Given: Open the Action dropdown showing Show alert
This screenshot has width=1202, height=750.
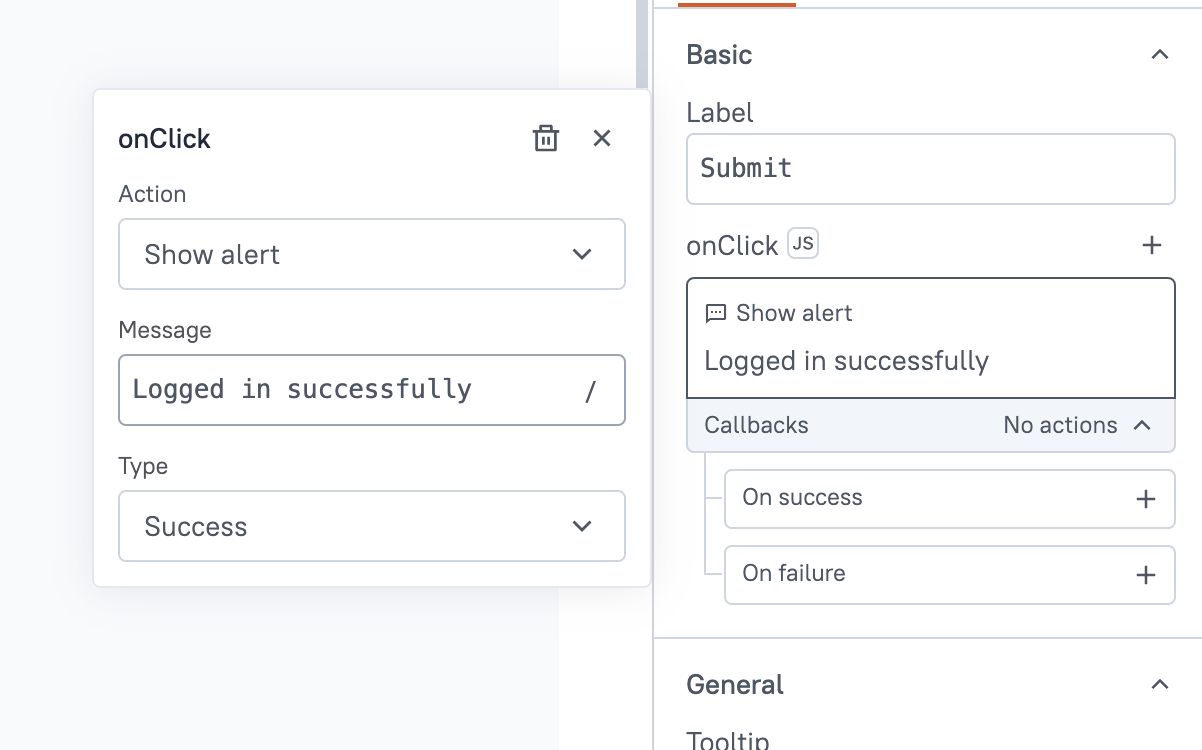Looking at the screenshot, I should pos(372,255).
